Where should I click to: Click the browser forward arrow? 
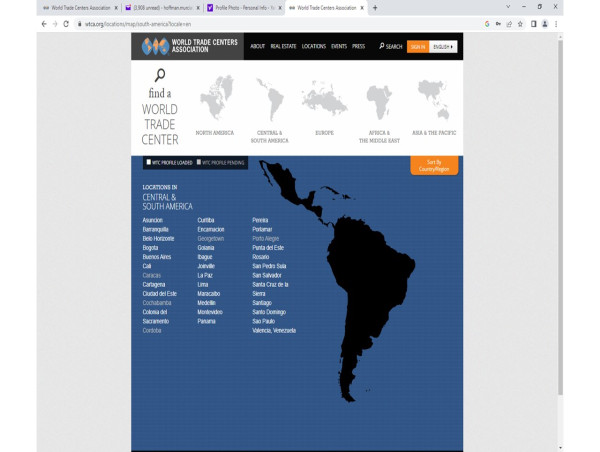pos(55,24)
